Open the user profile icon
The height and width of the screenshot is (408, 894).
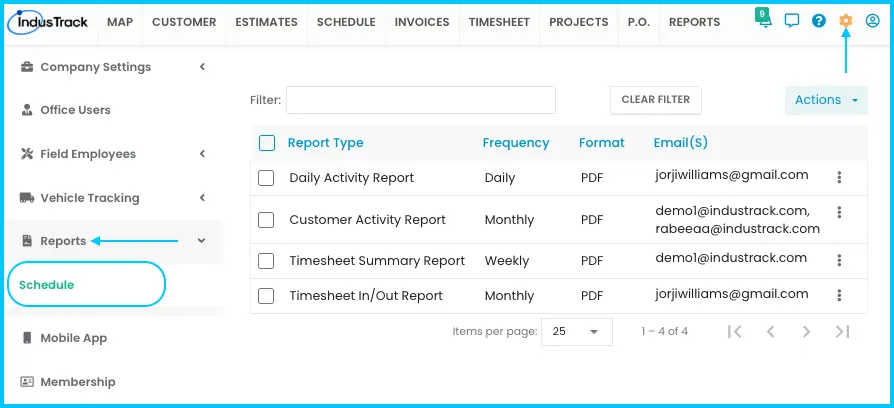872,21
